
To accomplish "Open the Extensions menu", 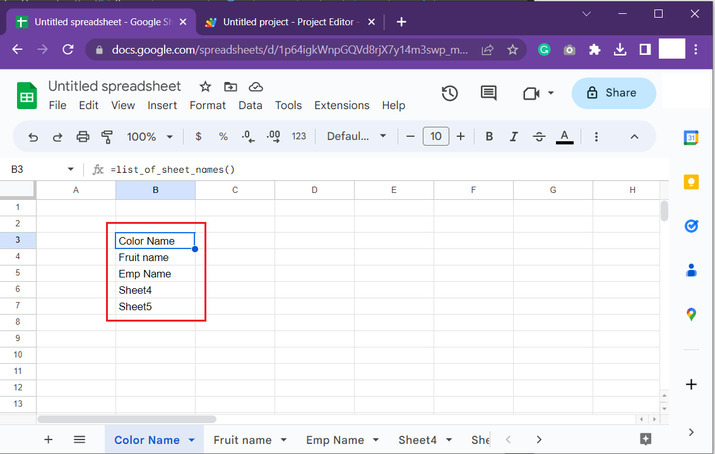I will tap(342, 105).
